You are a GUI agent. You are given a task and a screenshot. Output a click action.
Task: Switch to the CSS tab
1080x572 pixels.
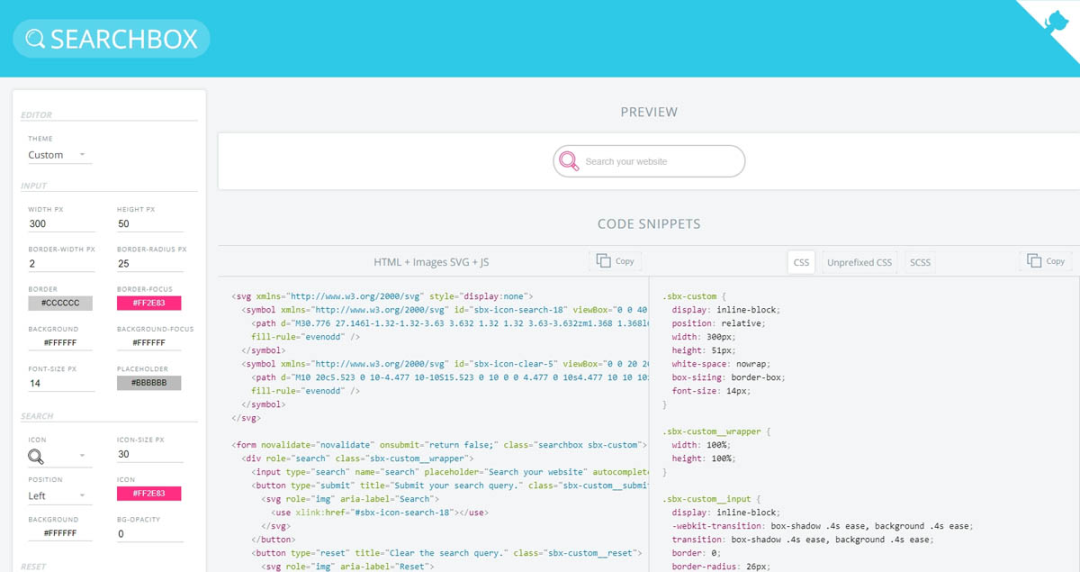tap(801, 263)
